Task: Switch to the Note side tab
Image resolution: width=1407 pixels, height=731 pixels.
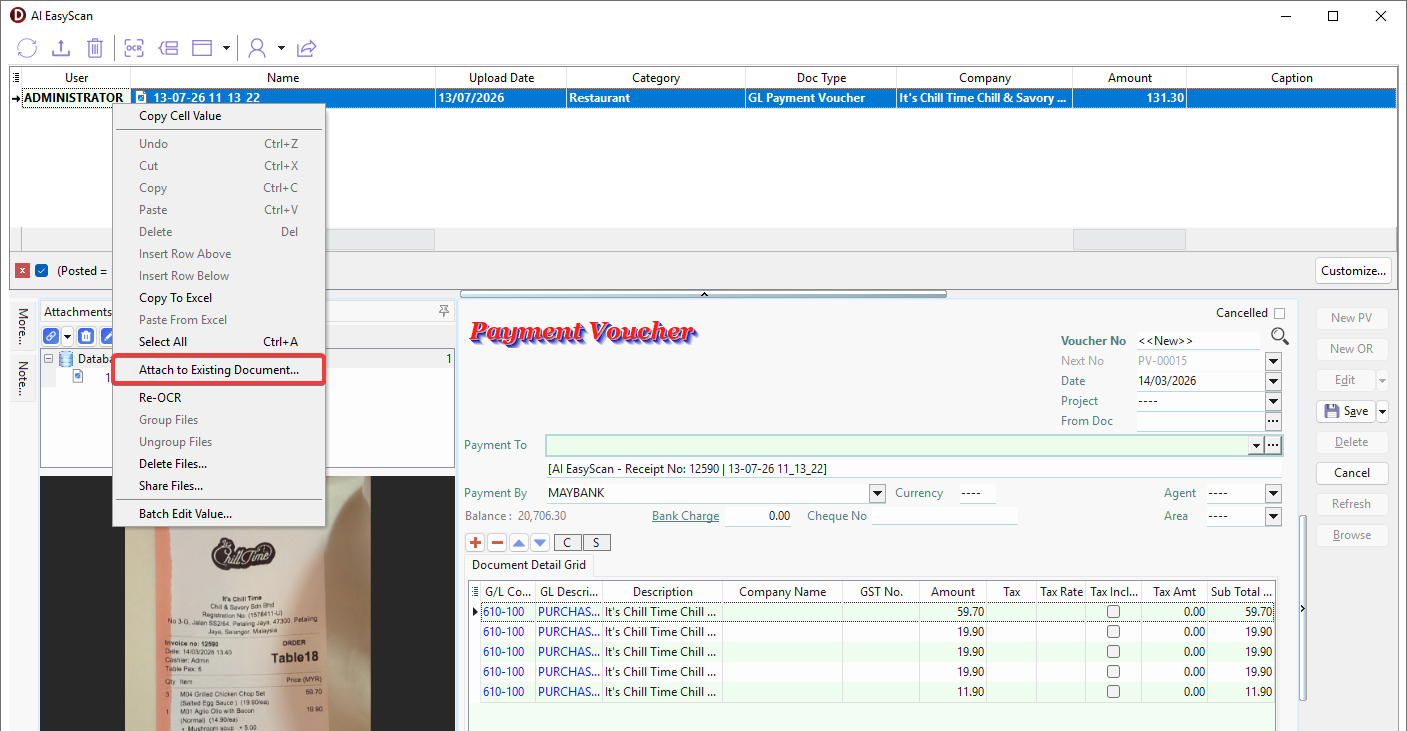Action: 23,377
